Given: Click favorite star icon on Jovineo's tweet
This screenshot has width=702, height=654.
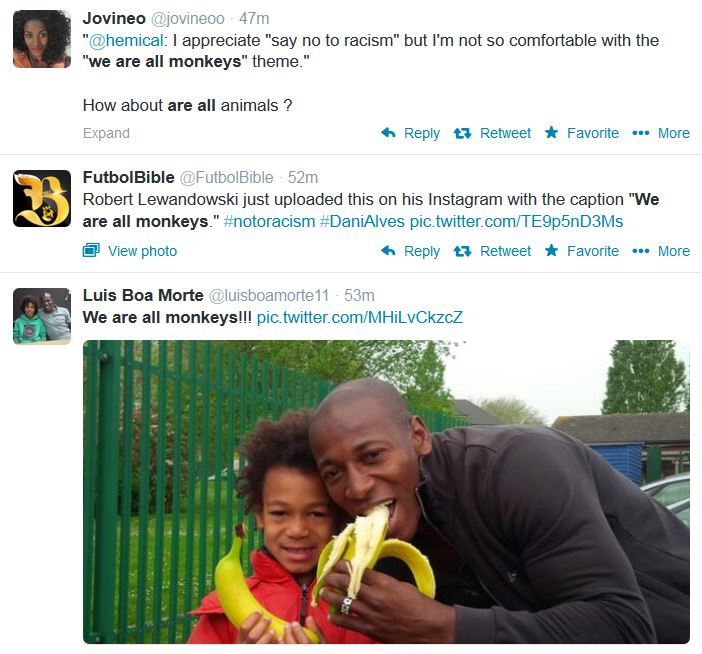Looking at the screenshot, I should 552,132.
